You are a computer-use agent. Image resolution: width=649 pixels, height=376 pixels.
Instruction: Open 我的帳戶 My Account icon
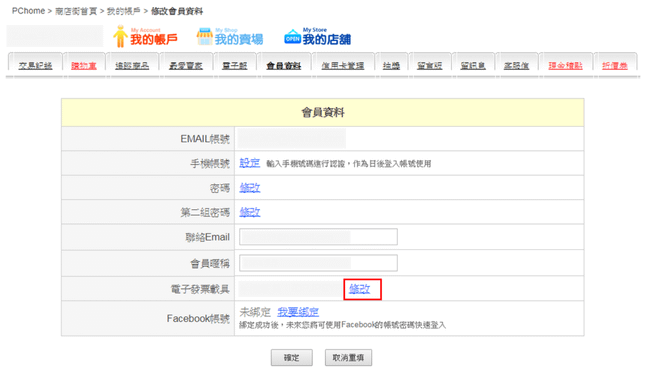coord(145,36)
